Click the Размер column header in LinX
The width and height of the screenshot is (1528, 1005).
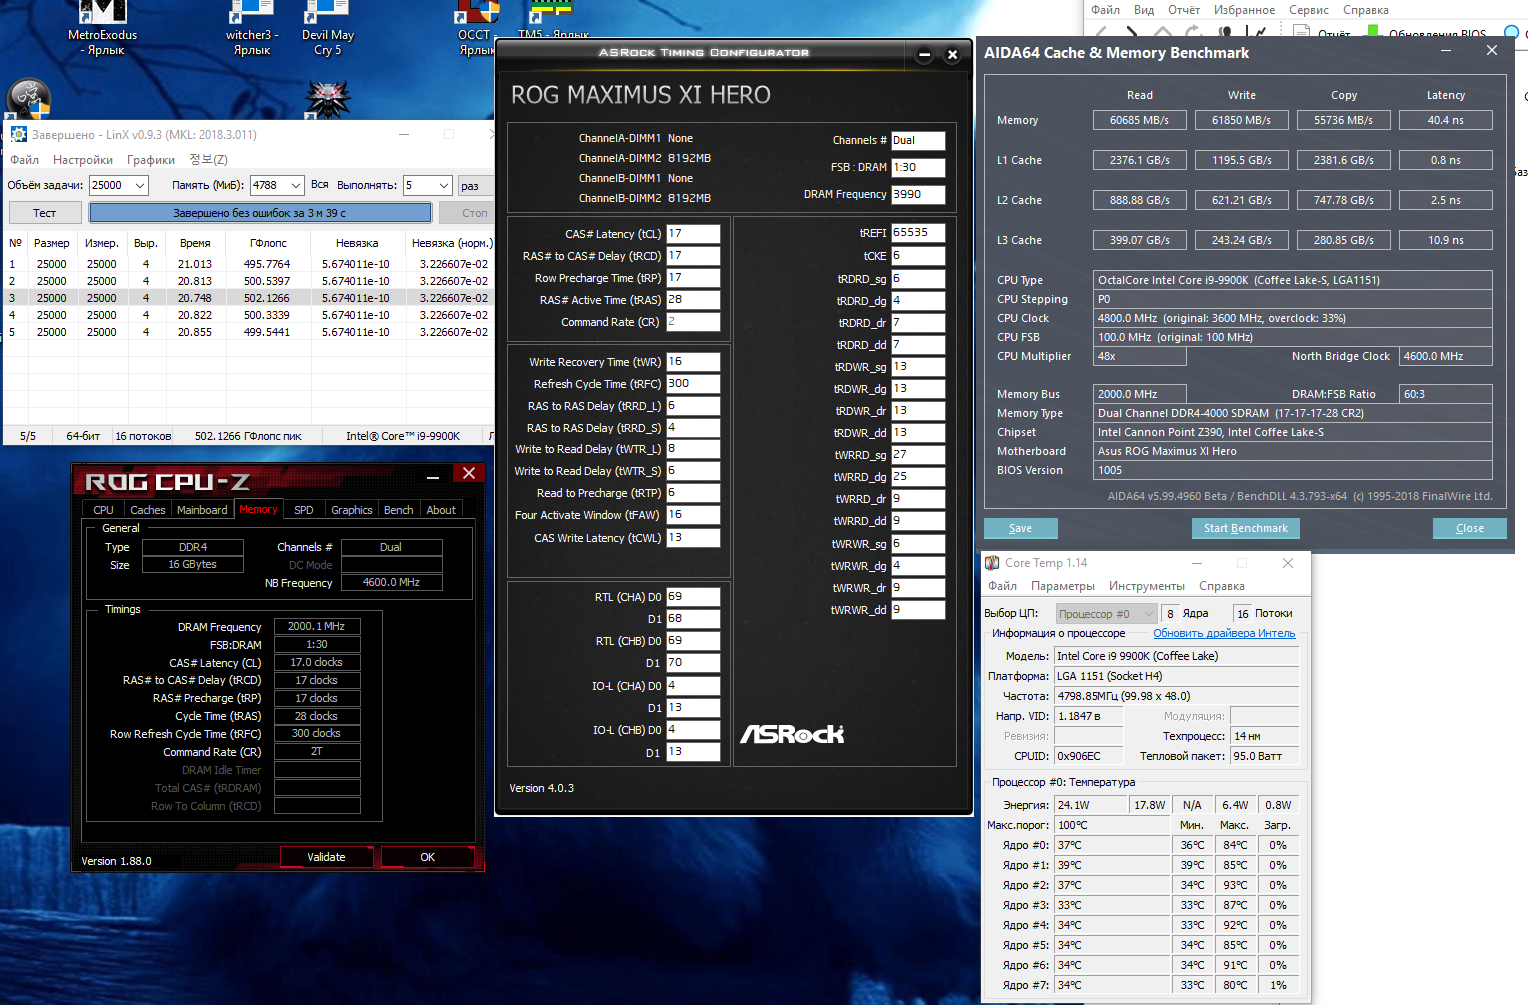pos(52,243)
